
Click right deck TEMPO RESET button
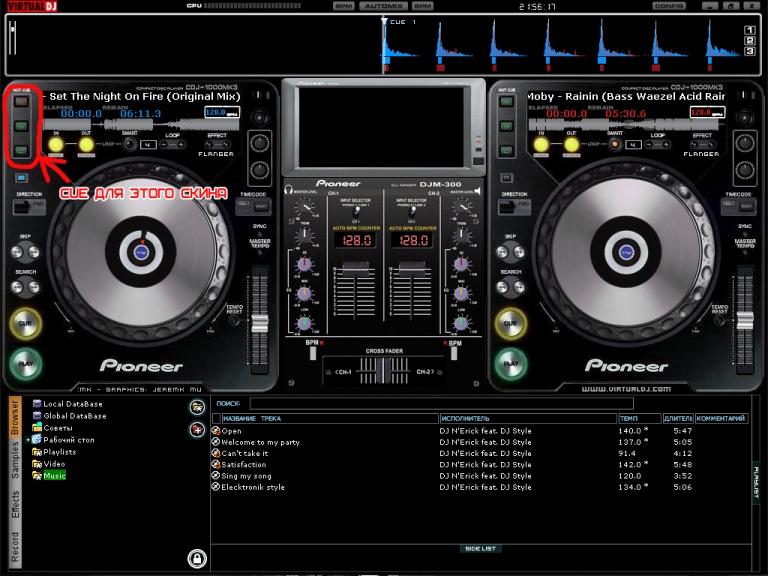[720, 320]
